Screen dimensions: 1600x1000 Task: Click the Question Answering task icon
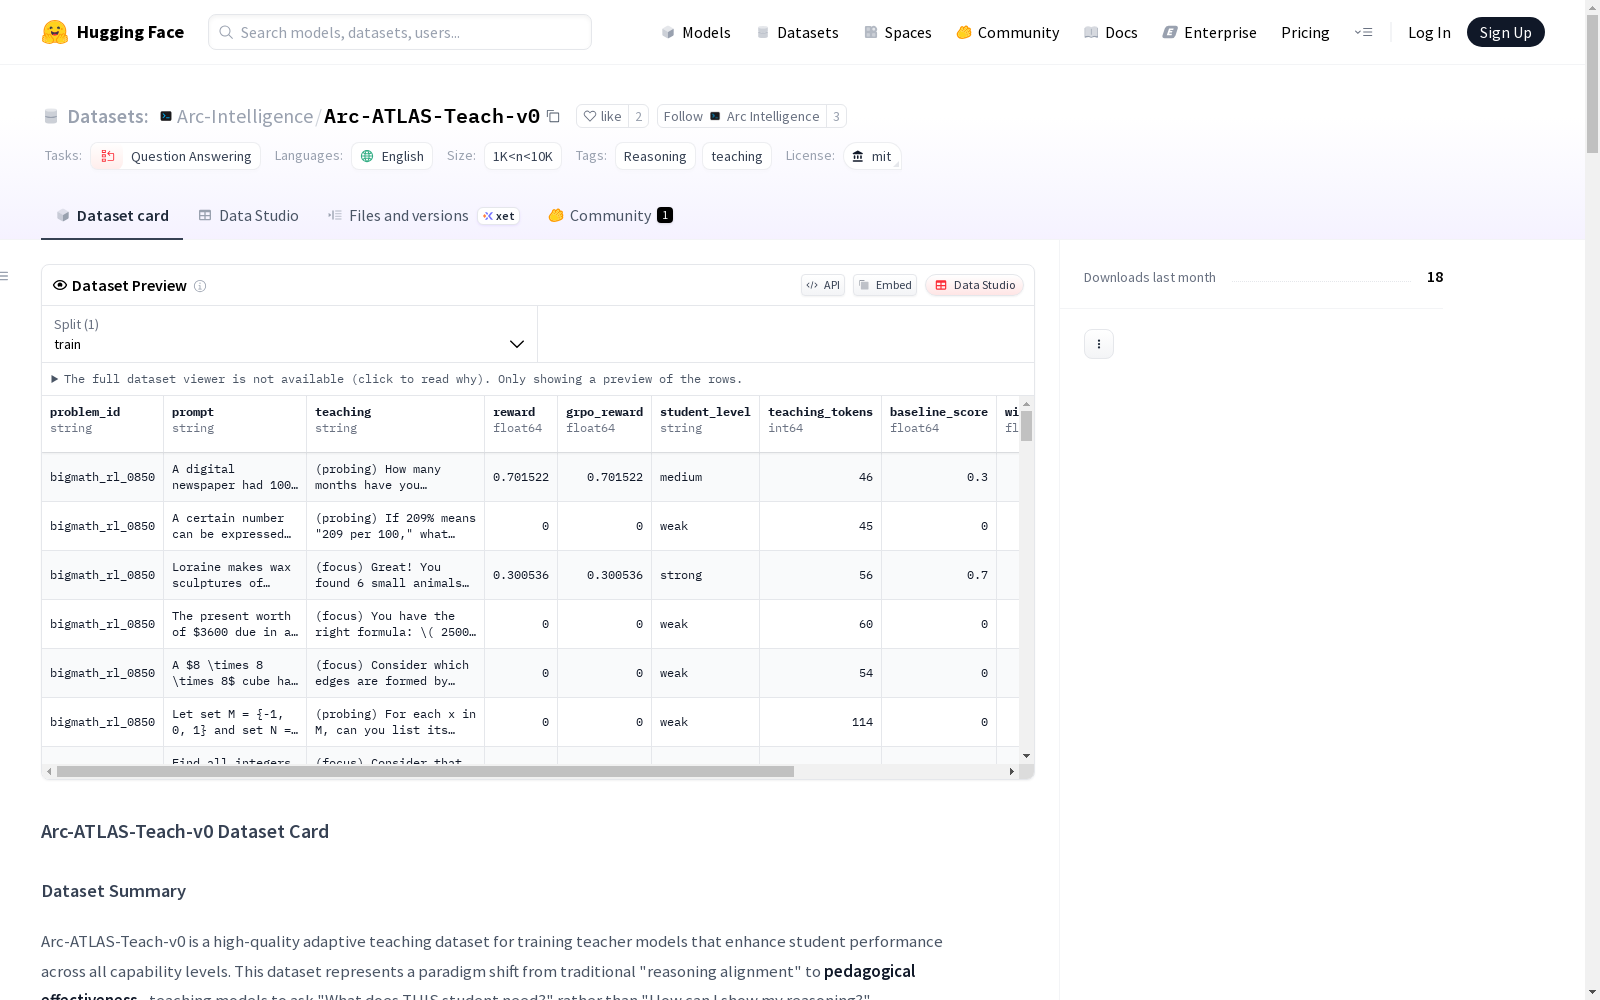click(108, 156)
